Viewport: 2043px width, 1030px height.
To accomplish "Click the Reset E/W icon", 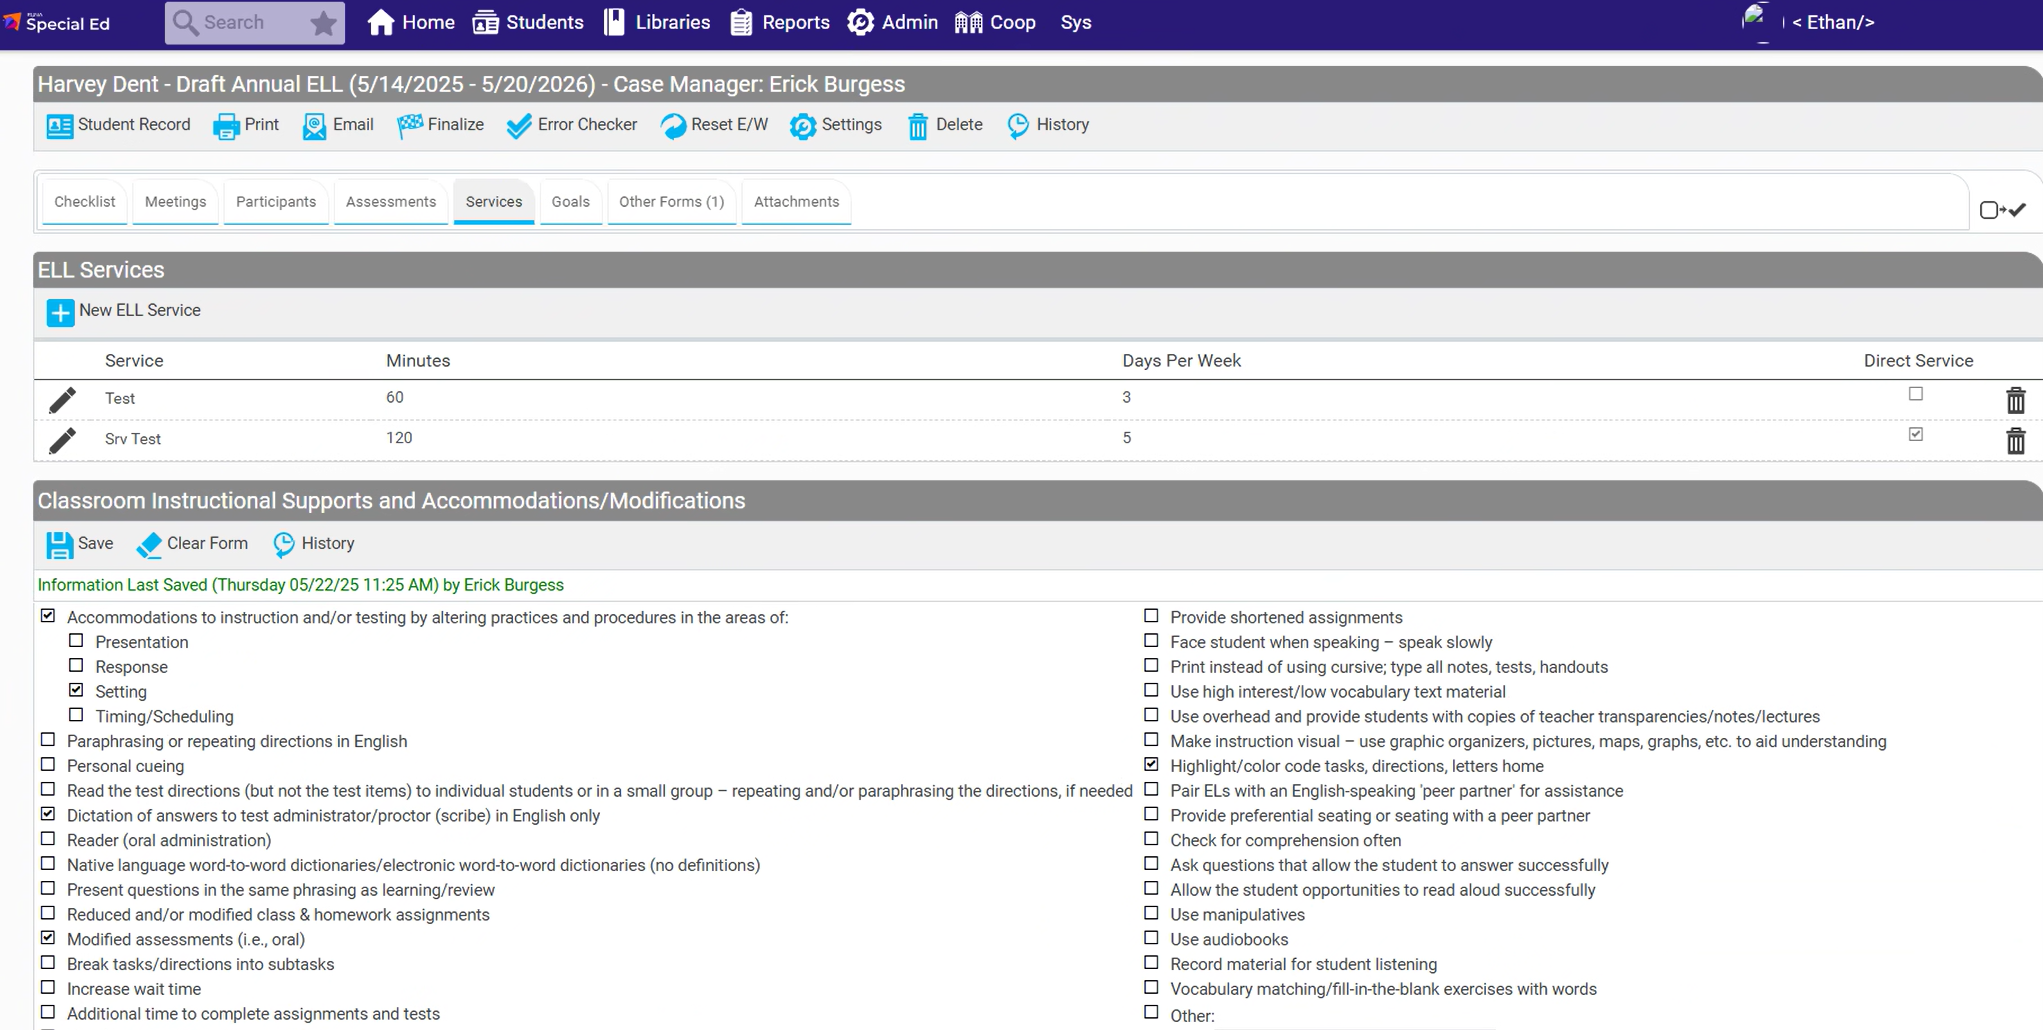I will click(673, 126).
